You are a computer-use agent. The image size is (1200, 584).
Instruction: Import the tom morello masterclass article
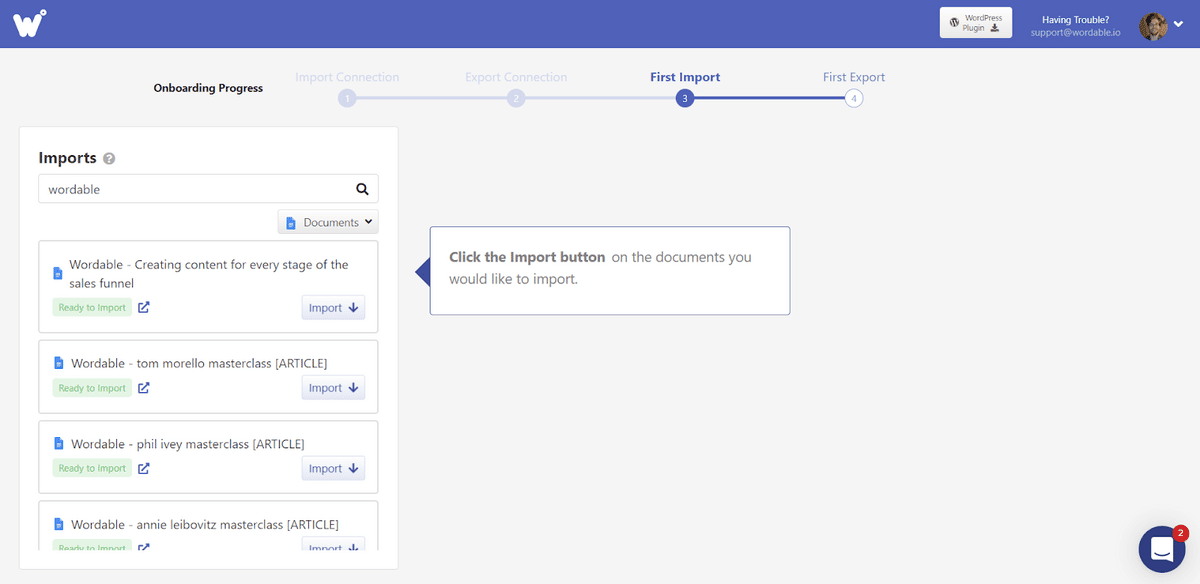[333, 387]
